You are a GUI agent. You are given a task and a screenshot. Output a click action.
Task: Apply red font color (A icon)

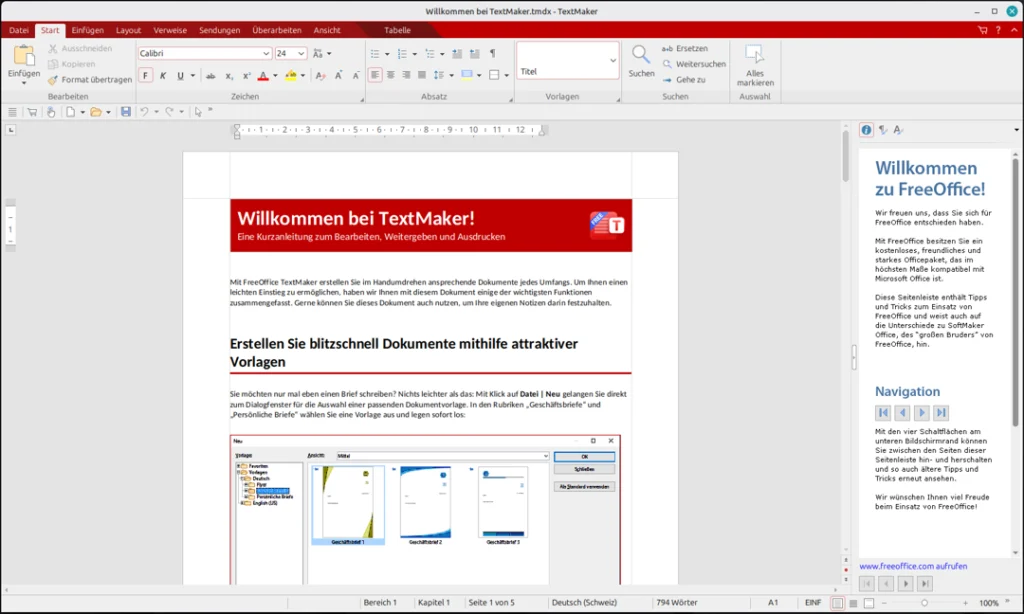tap(263, 76)
